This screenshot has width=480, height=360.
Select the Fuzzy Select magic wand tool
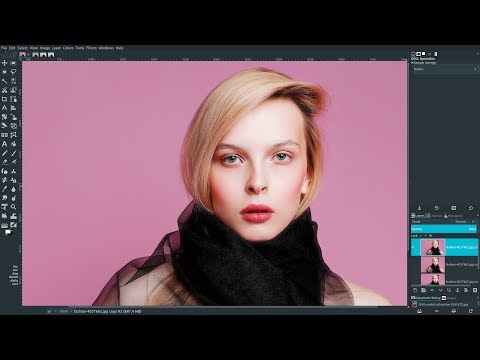click(x=4, y=81)
